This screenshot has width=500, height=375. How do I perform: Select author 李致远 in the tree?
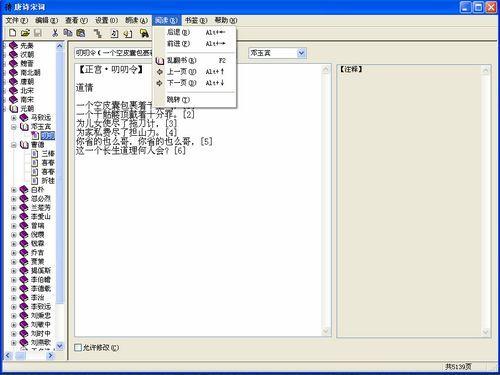coord(41,306)
